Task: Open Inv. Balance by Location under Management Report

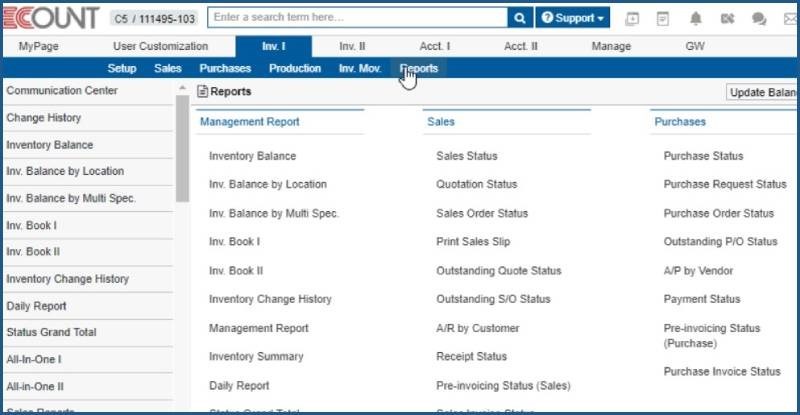Action: pyautogui.click(x=267, y=184)
